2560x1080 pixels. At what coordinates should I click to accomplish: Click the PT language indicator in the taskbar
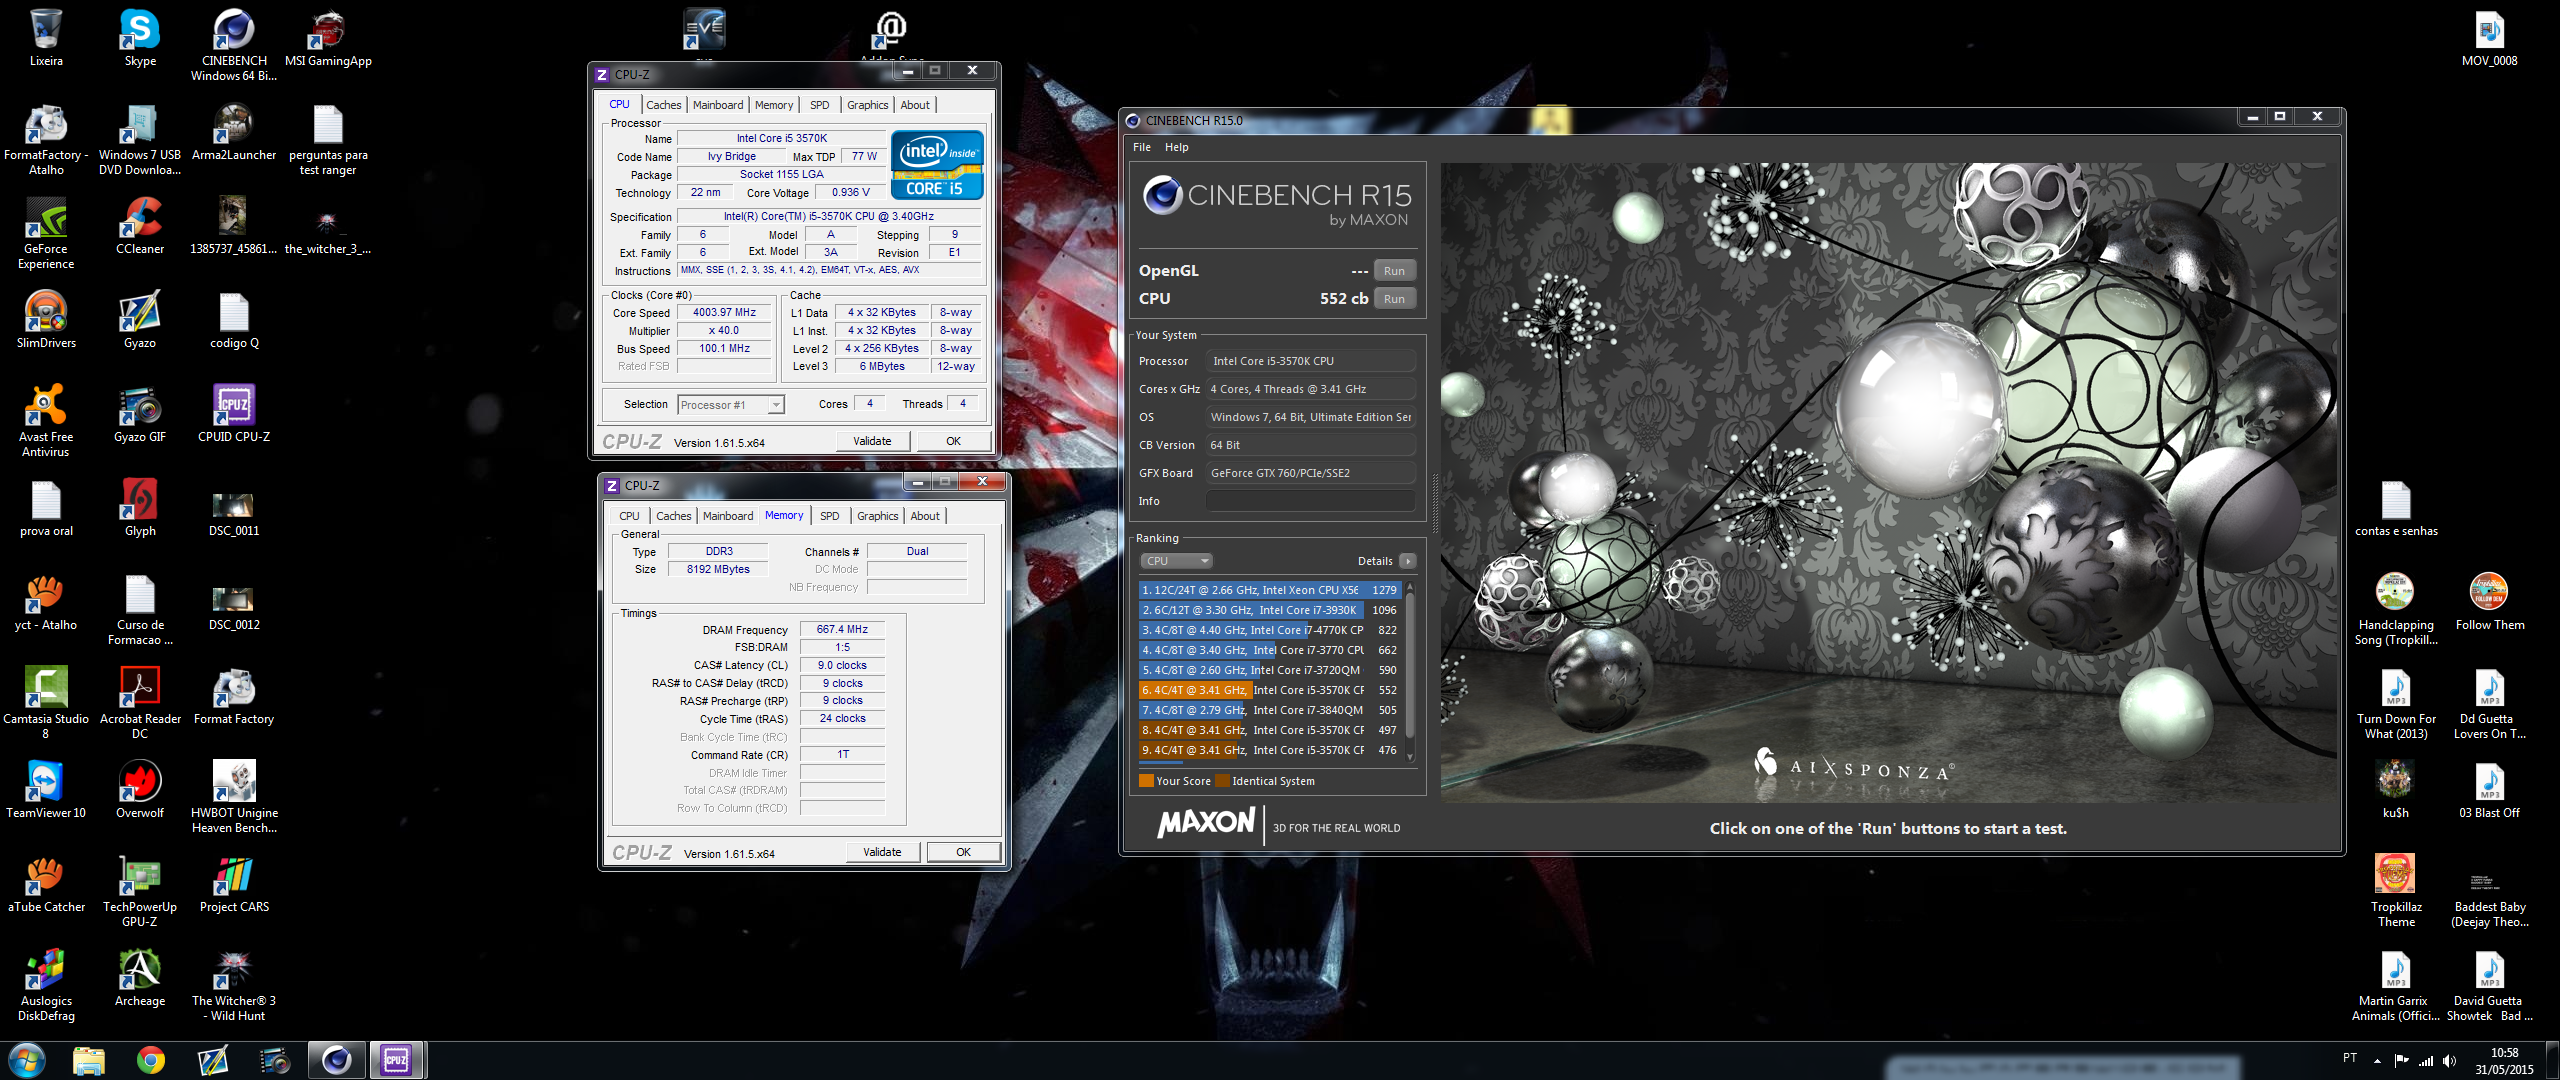coord(2349,1058)
